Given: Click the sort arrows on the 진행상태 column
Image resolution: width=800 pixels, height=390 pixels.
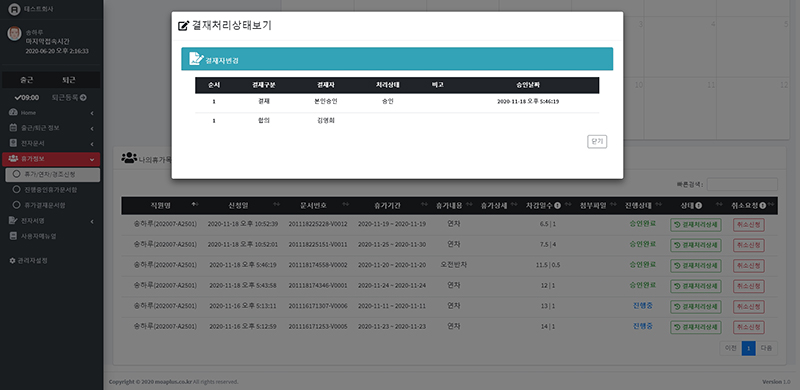Looking at the screenshot, I should pyautogui.click(x=659, y=205).
